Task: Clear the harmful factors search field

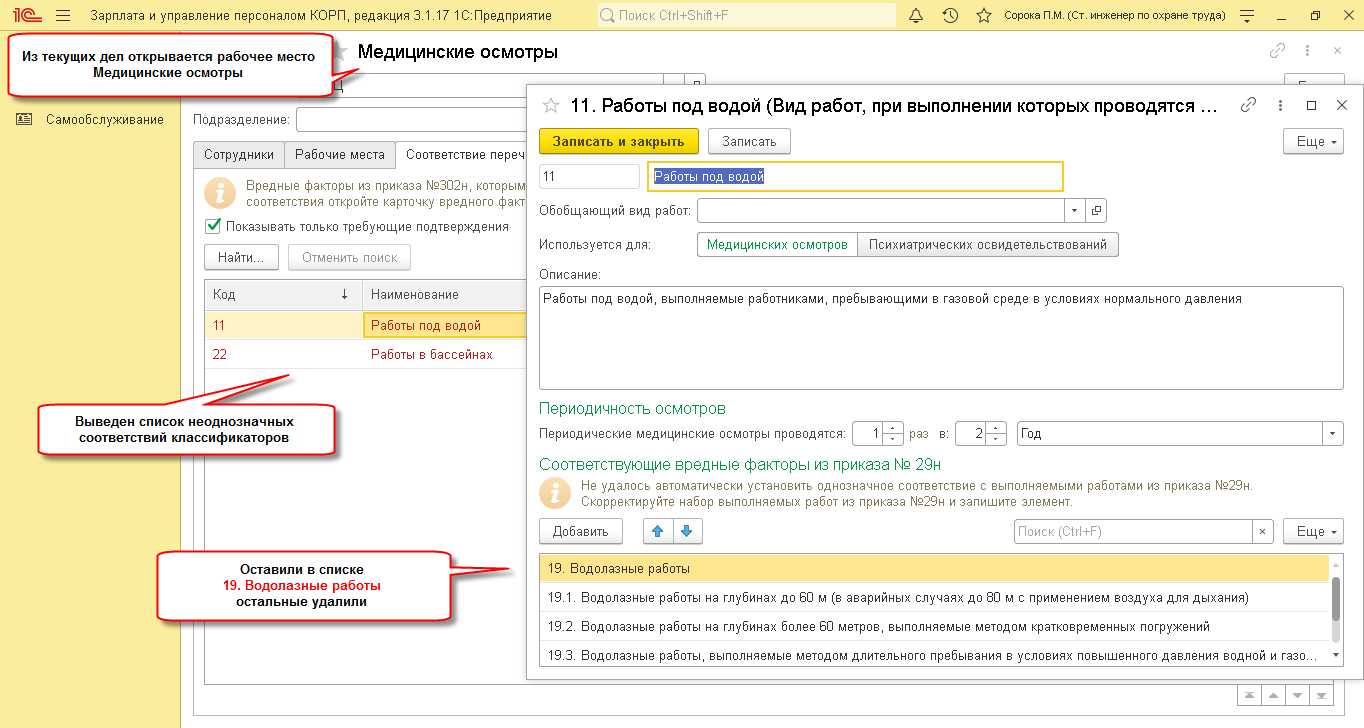Action: (1263, 532)
